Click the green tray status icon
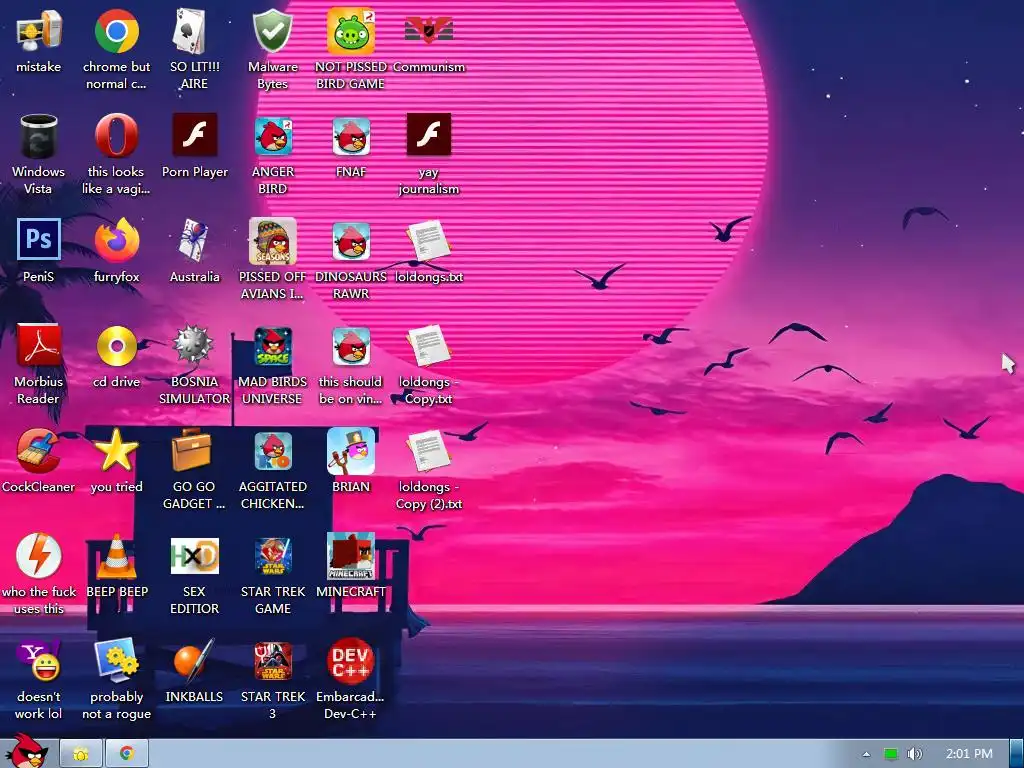Screen dimensions: 1024x768 pyautogui.click(x=891, y=754)
